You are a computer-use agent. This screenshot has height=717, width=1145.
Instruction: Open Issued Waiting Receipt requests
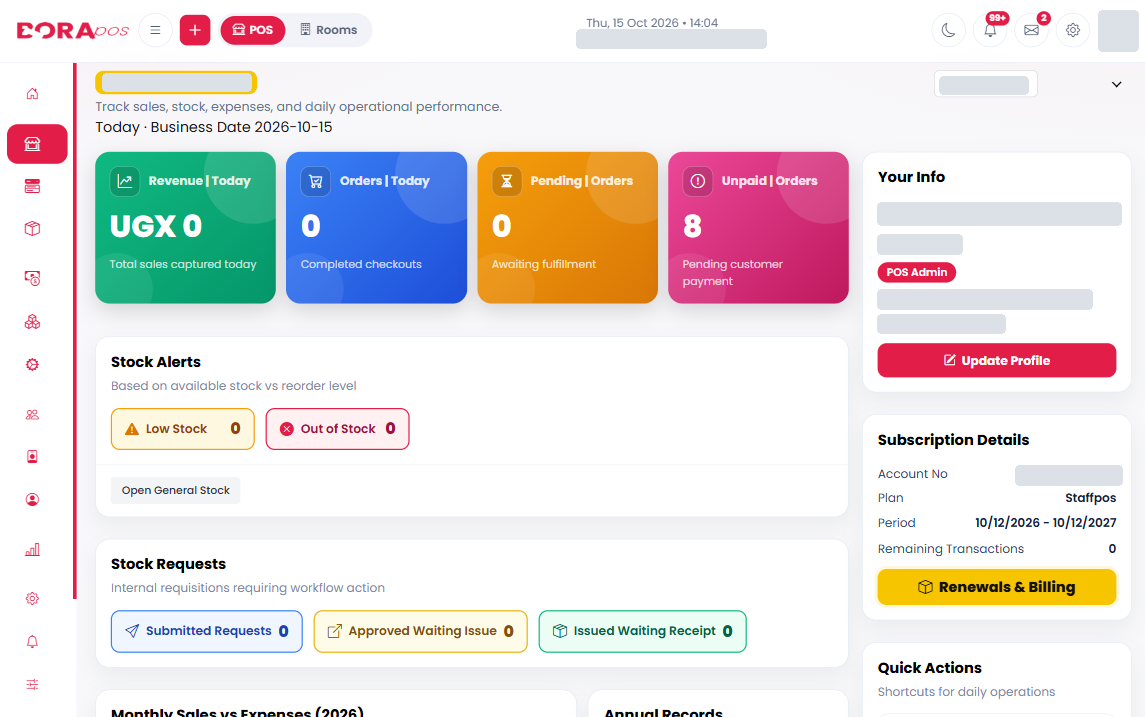point(643,631)
